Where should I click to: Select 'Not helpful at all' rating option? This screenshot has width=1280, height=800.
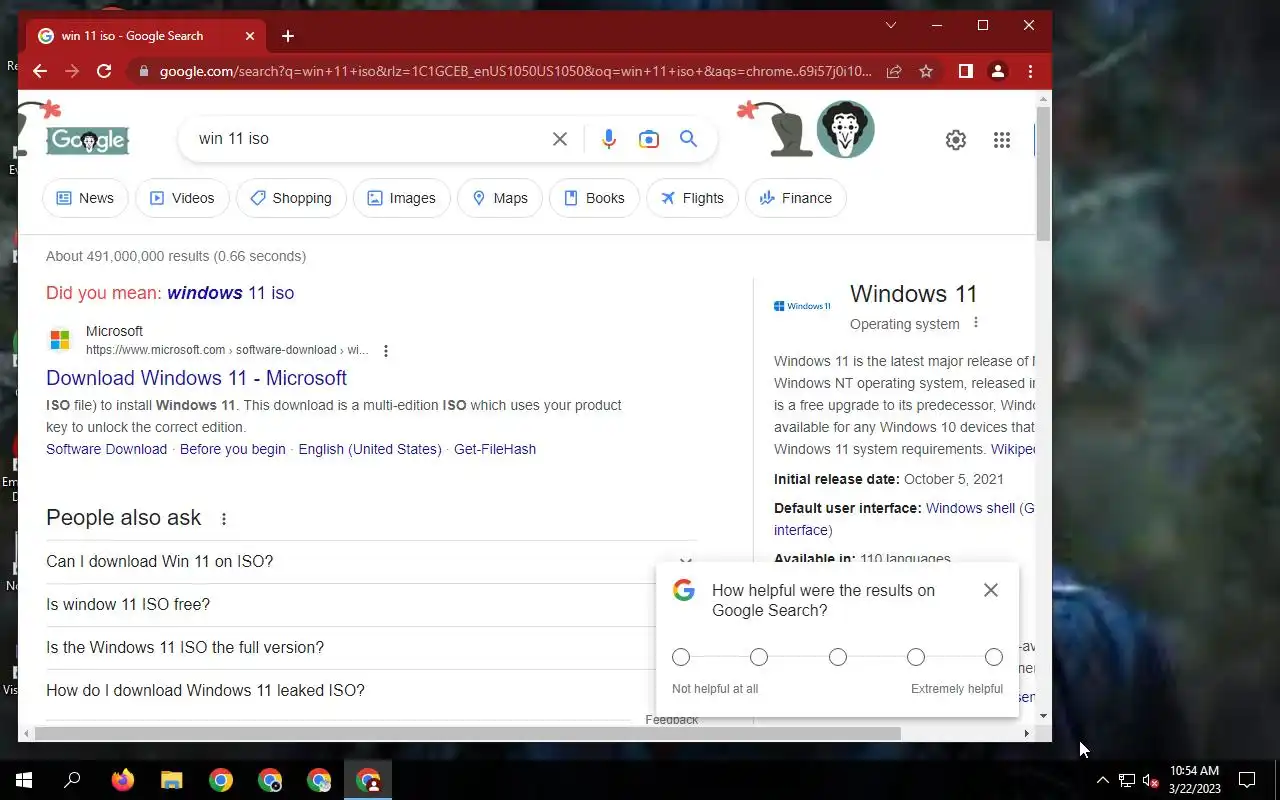click(x=681, y=657)
